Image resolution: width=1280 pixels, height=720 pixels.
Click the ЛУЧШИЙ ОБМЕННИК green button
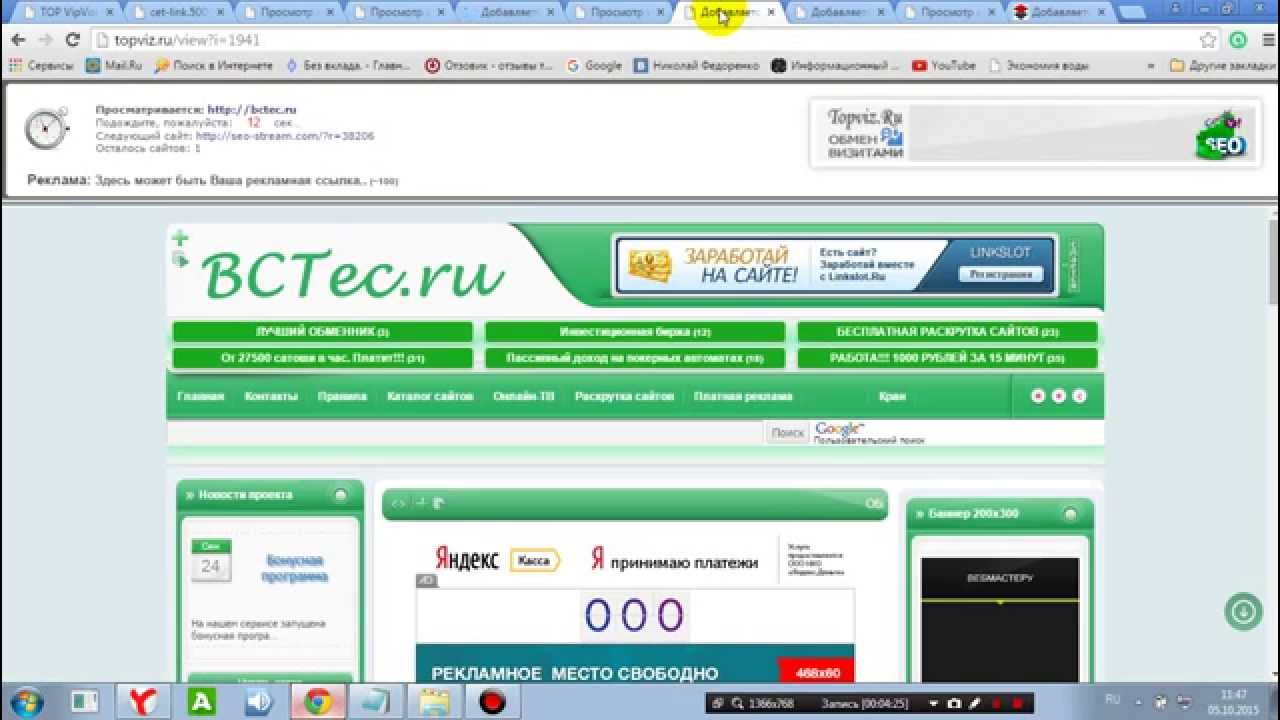(323, 332)
